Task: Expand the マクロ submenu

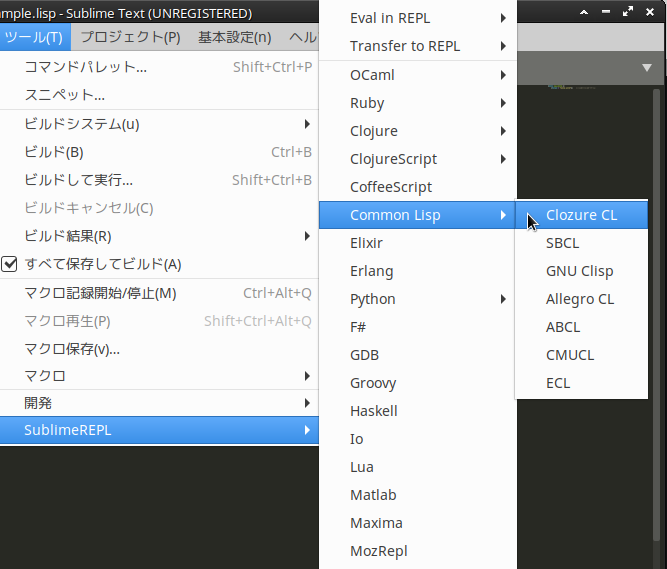Action: tap(159, 376)
